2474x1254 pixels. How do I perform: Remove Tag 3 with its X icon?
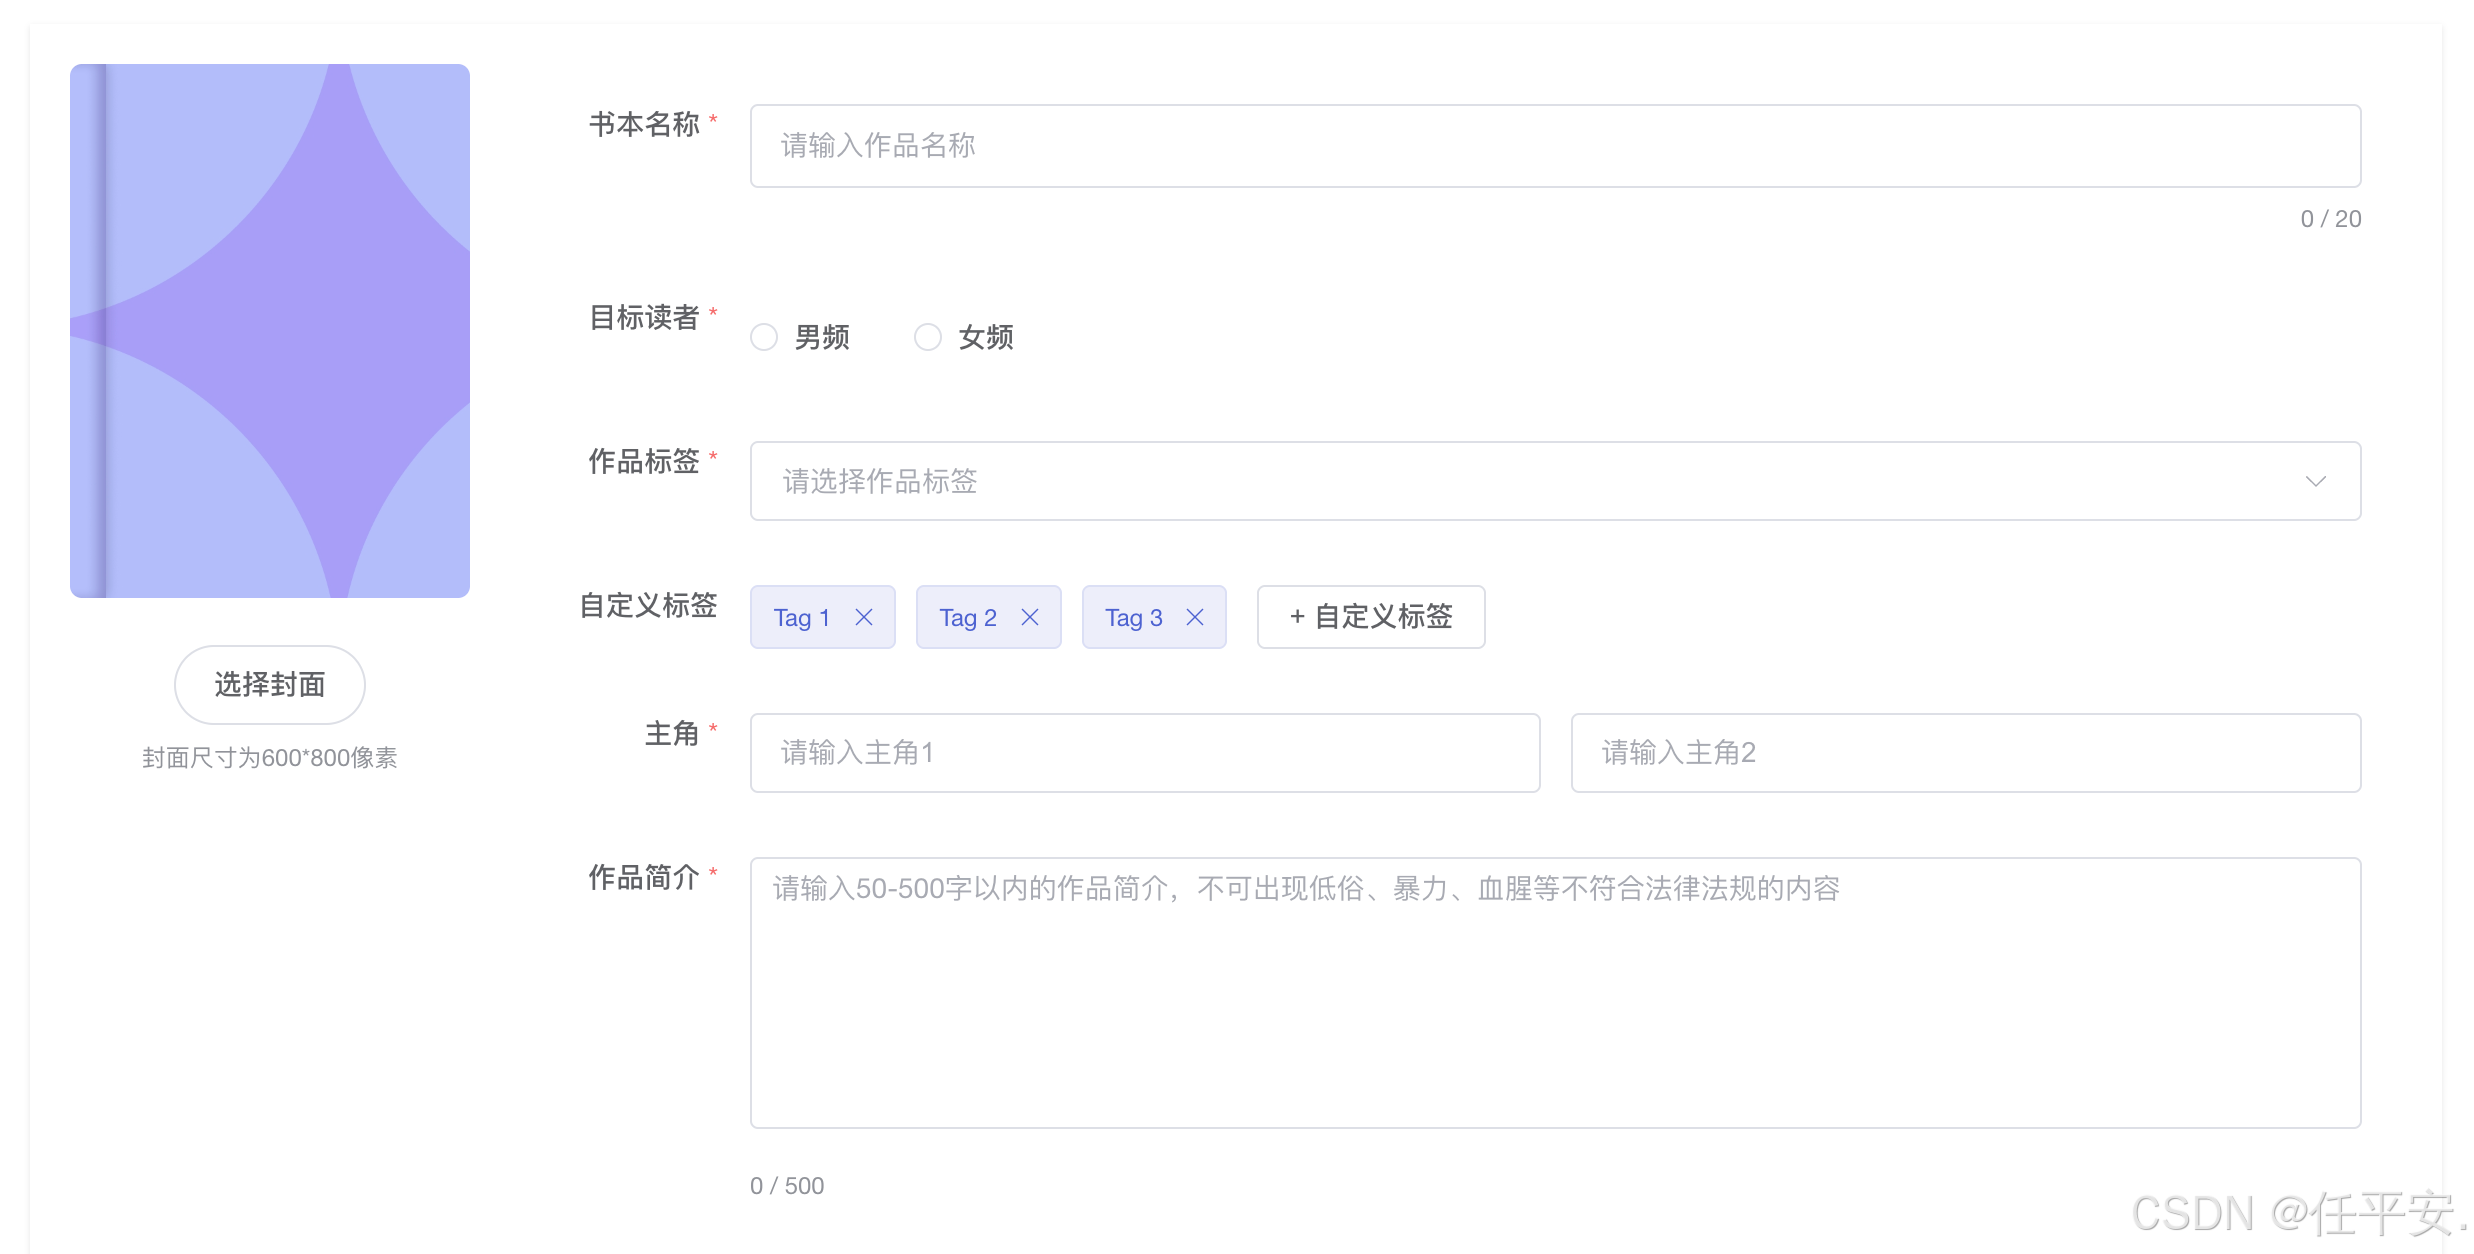click(x=1195, y=617)
